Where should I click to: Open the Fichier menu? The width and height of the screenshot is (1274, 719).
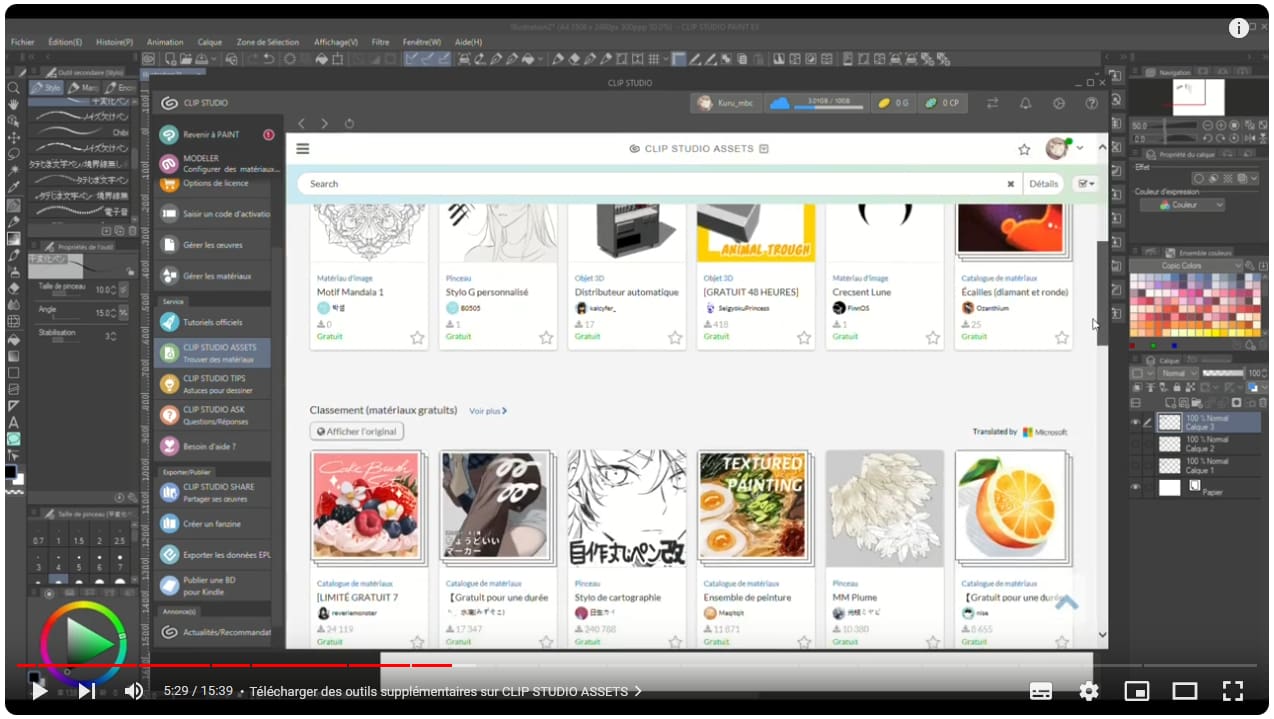click(x=22, y=42)
